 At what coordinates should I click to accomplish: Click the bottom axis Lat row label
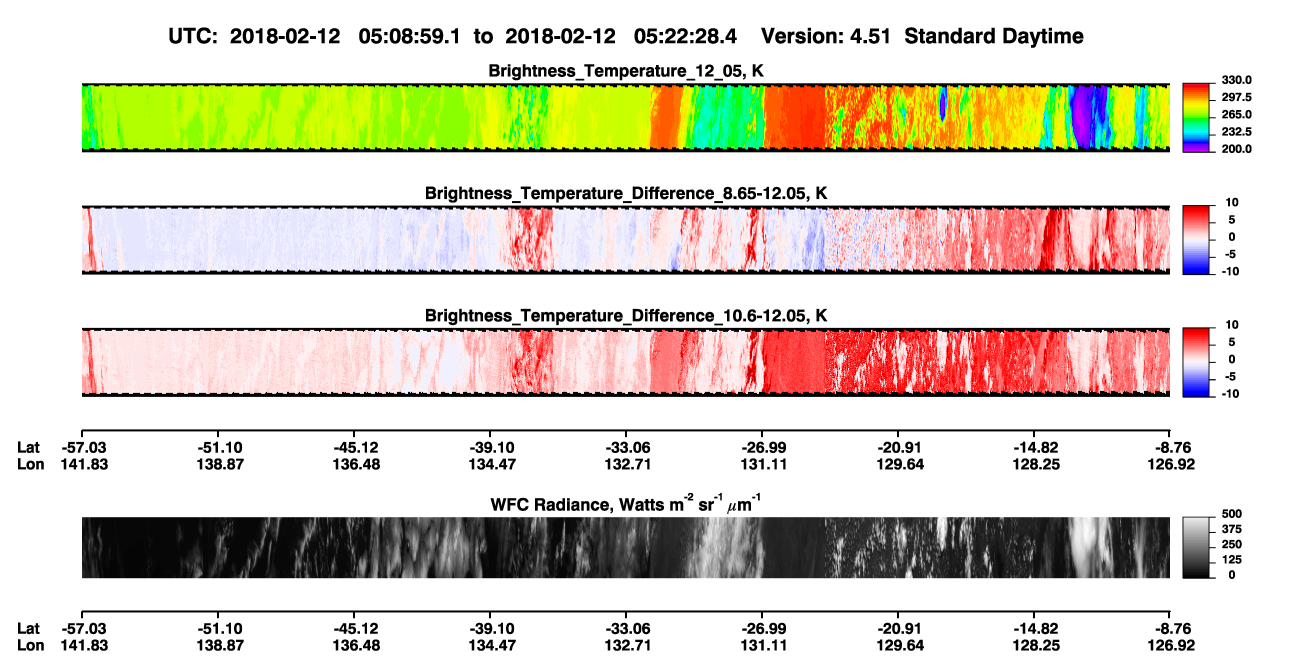tap(29, 629)
